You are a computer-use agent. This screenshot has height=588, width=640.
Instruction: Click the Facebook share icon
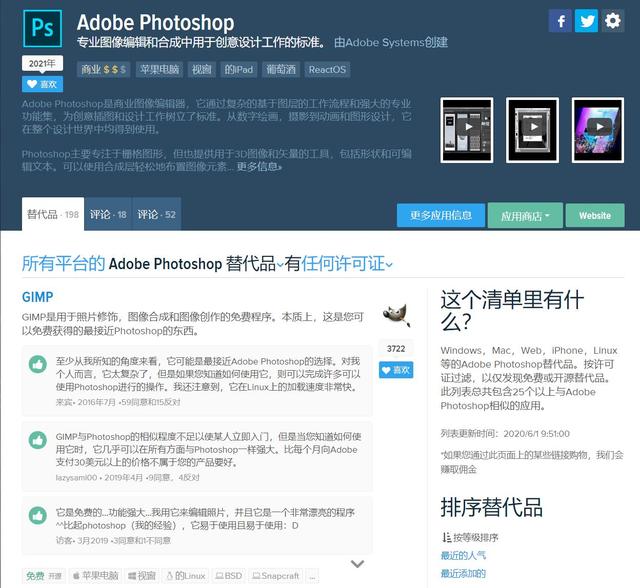click(x=560, y=21)
